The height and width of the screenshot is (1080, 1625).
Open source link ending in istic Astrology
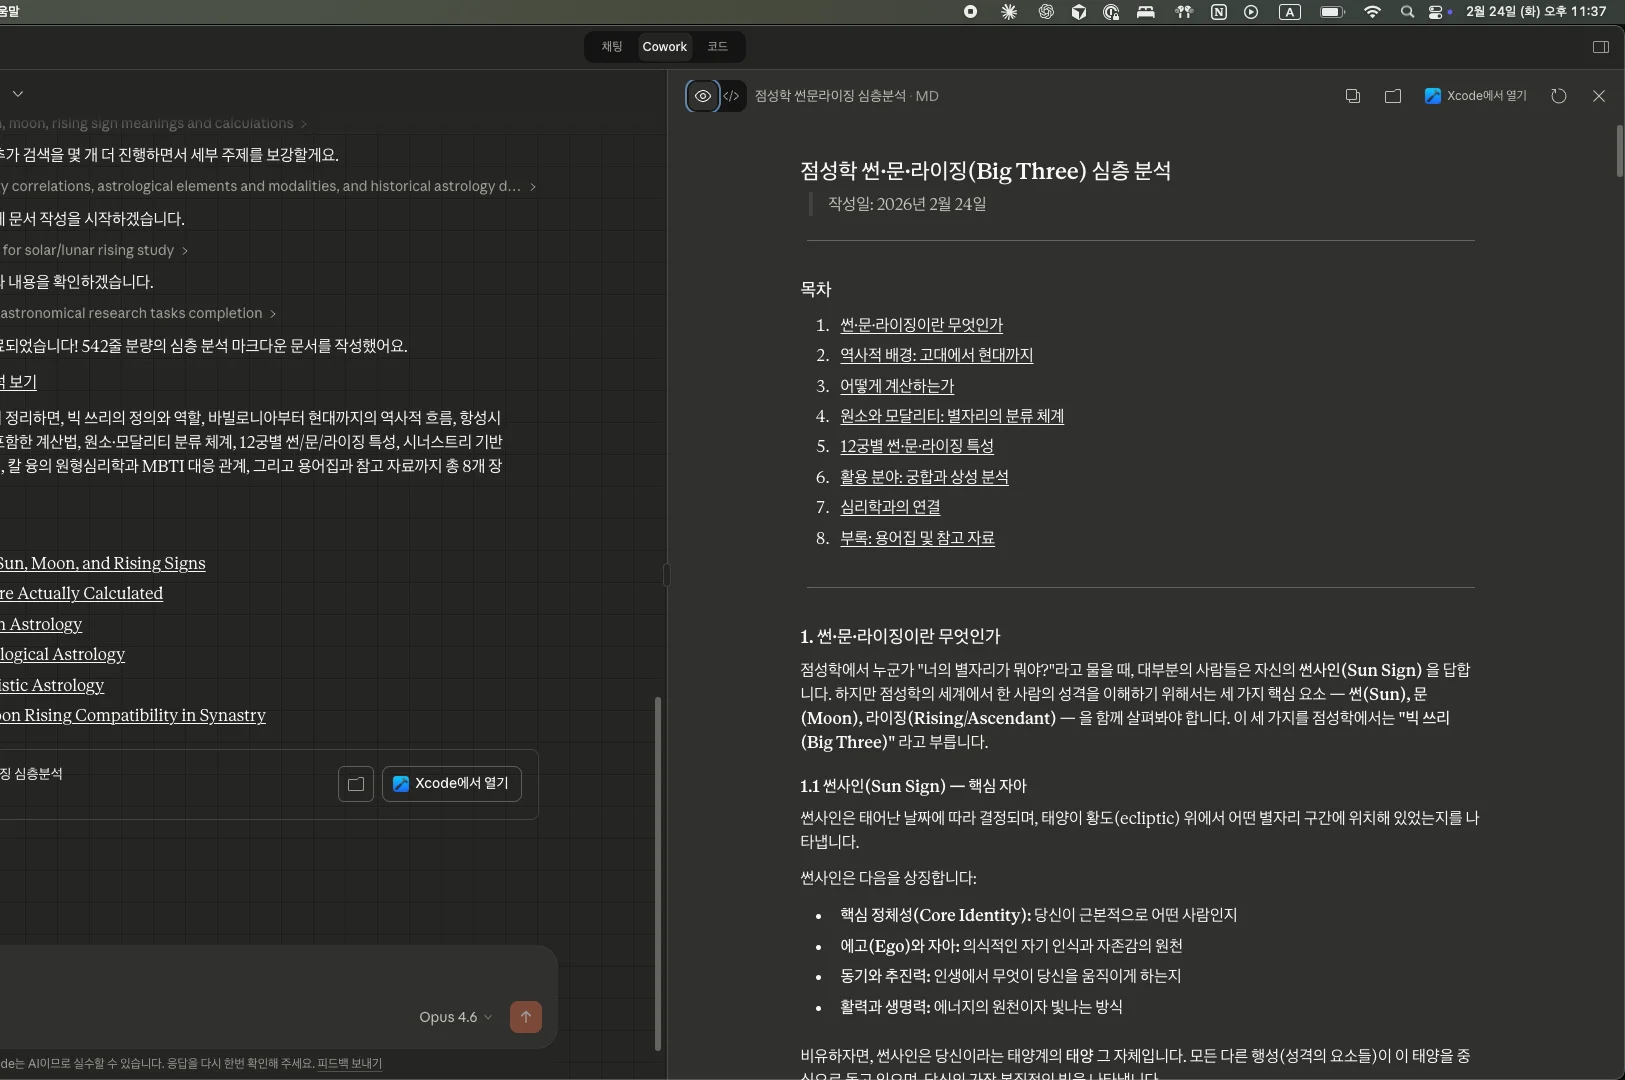coord(52,685)
